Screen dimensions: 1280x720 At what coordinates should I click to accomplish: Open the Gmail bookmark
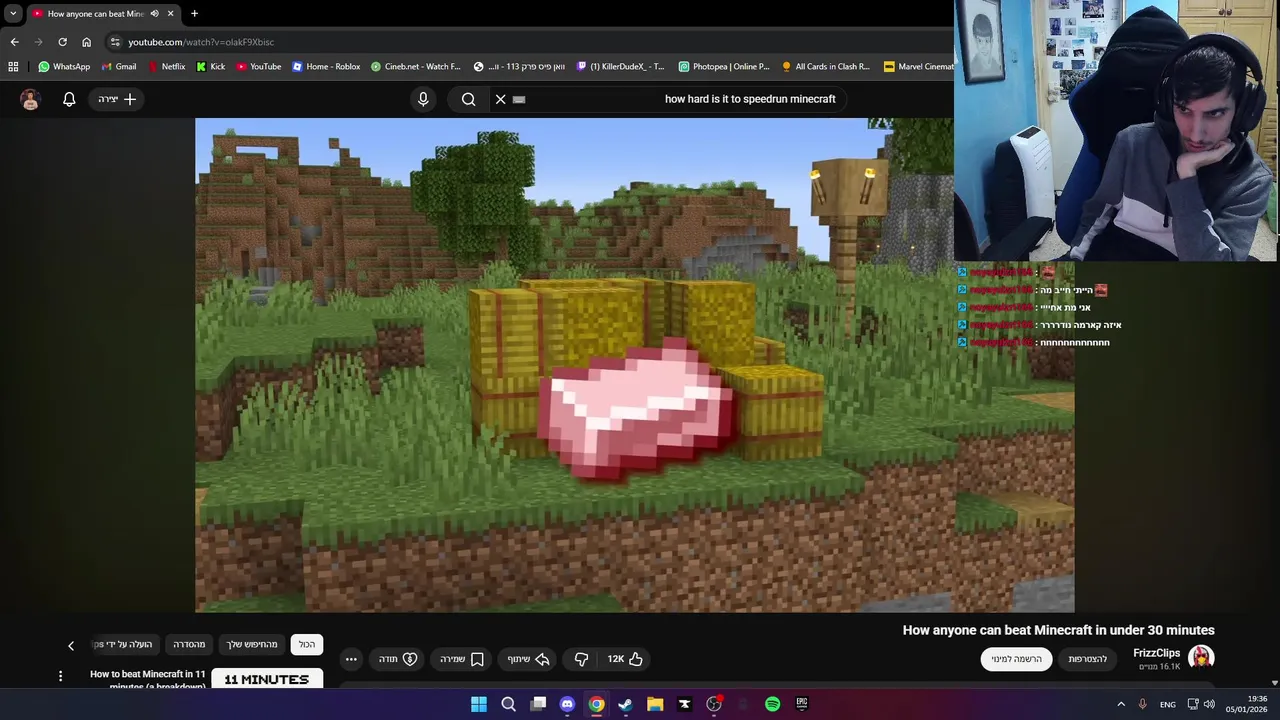pos(119,67)
